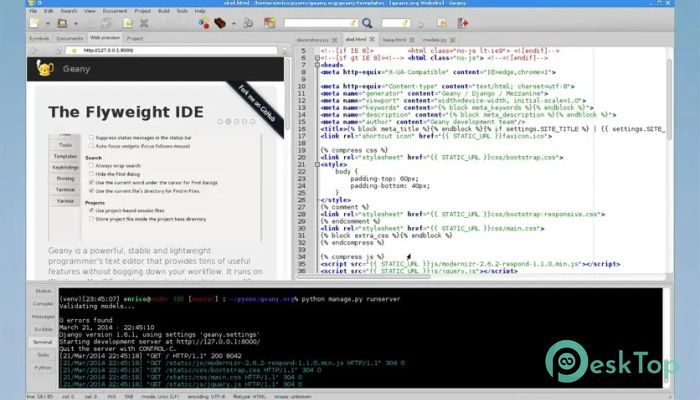Select the second carousel indicator dot

(228, 121)
